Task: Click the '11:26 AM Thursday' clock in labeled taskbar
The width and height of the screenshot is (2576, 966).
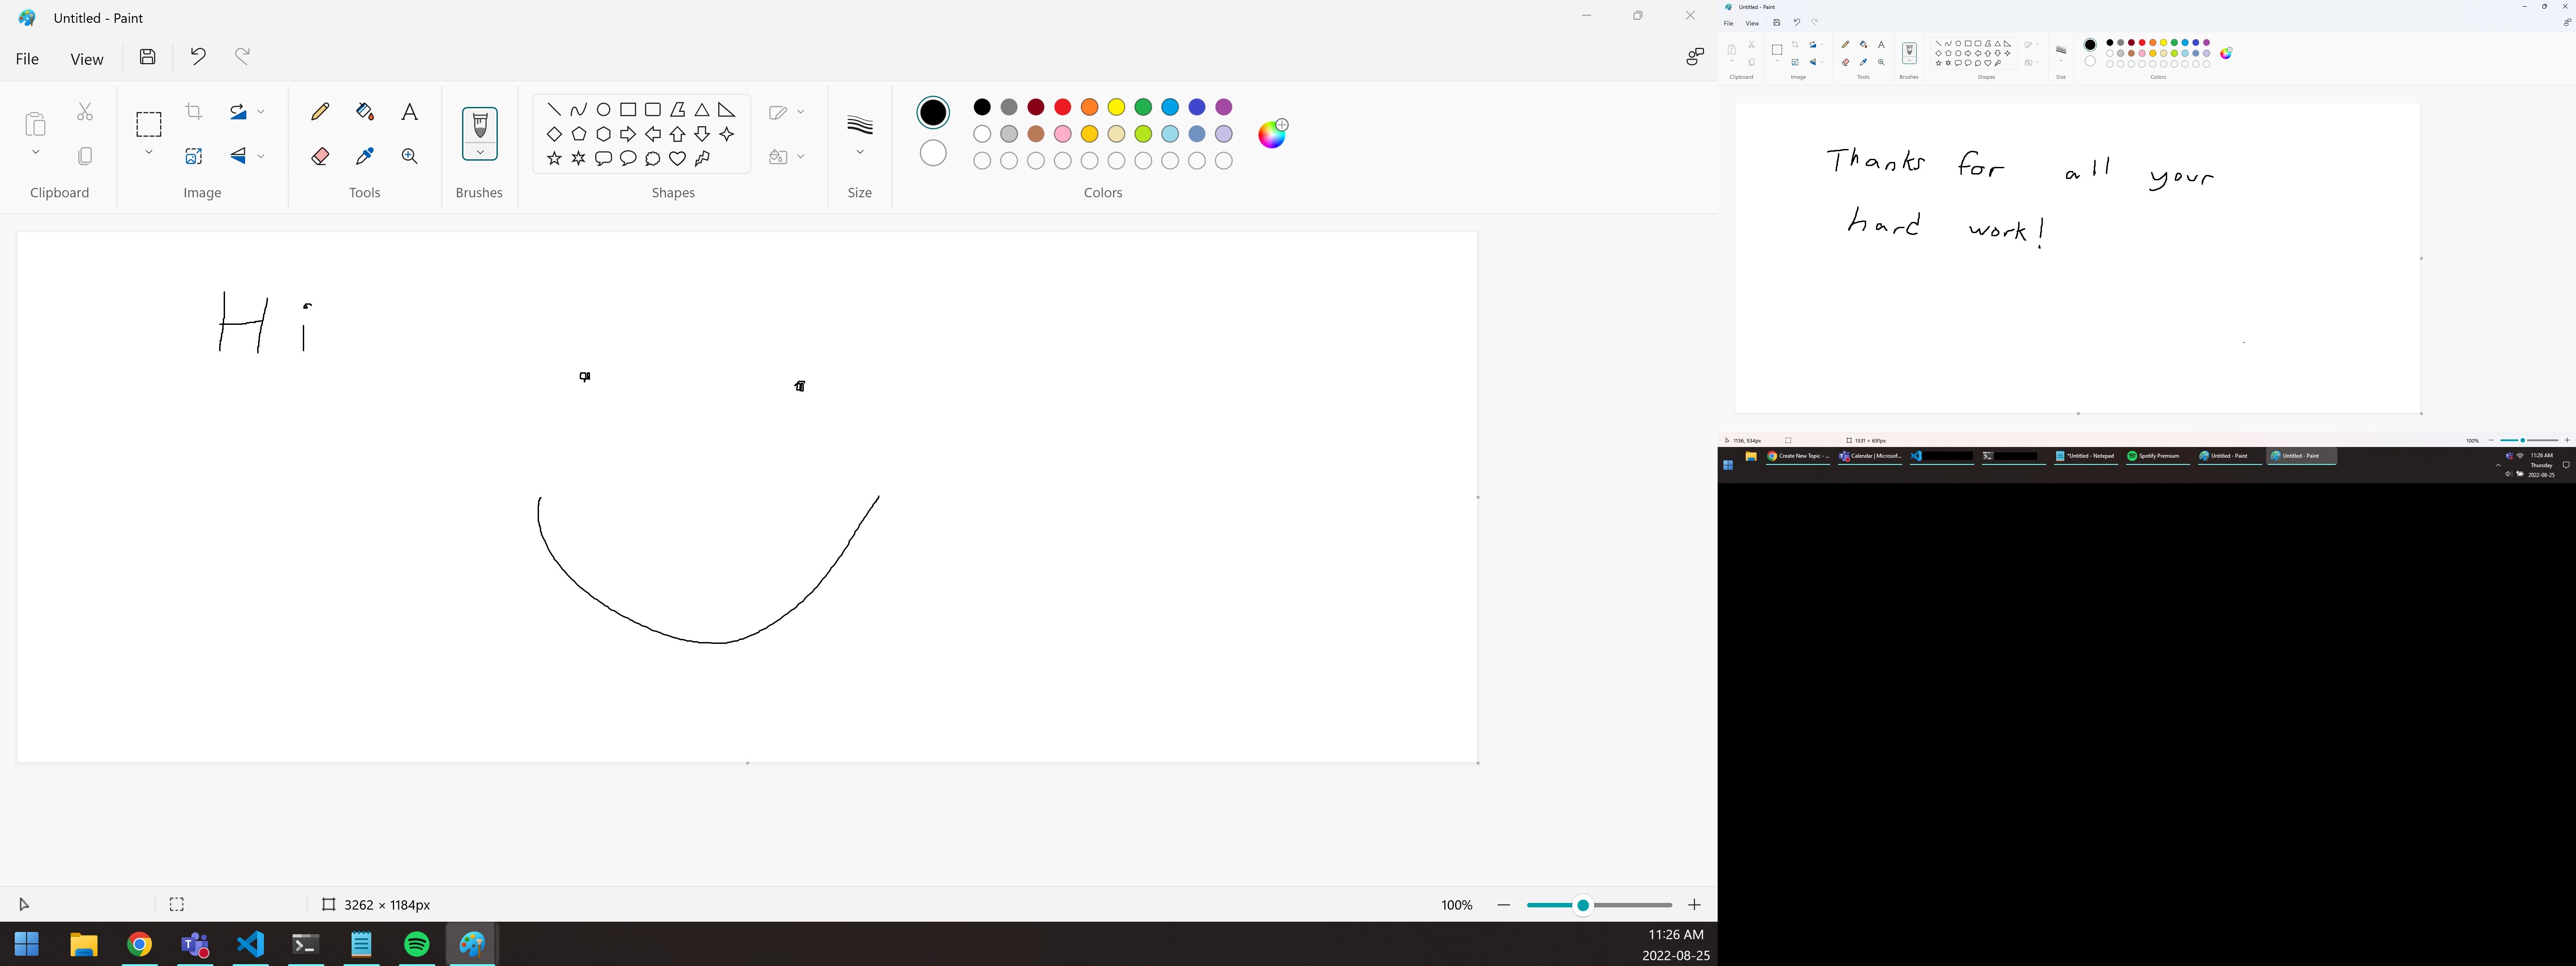Action: tap(2541, 465)
